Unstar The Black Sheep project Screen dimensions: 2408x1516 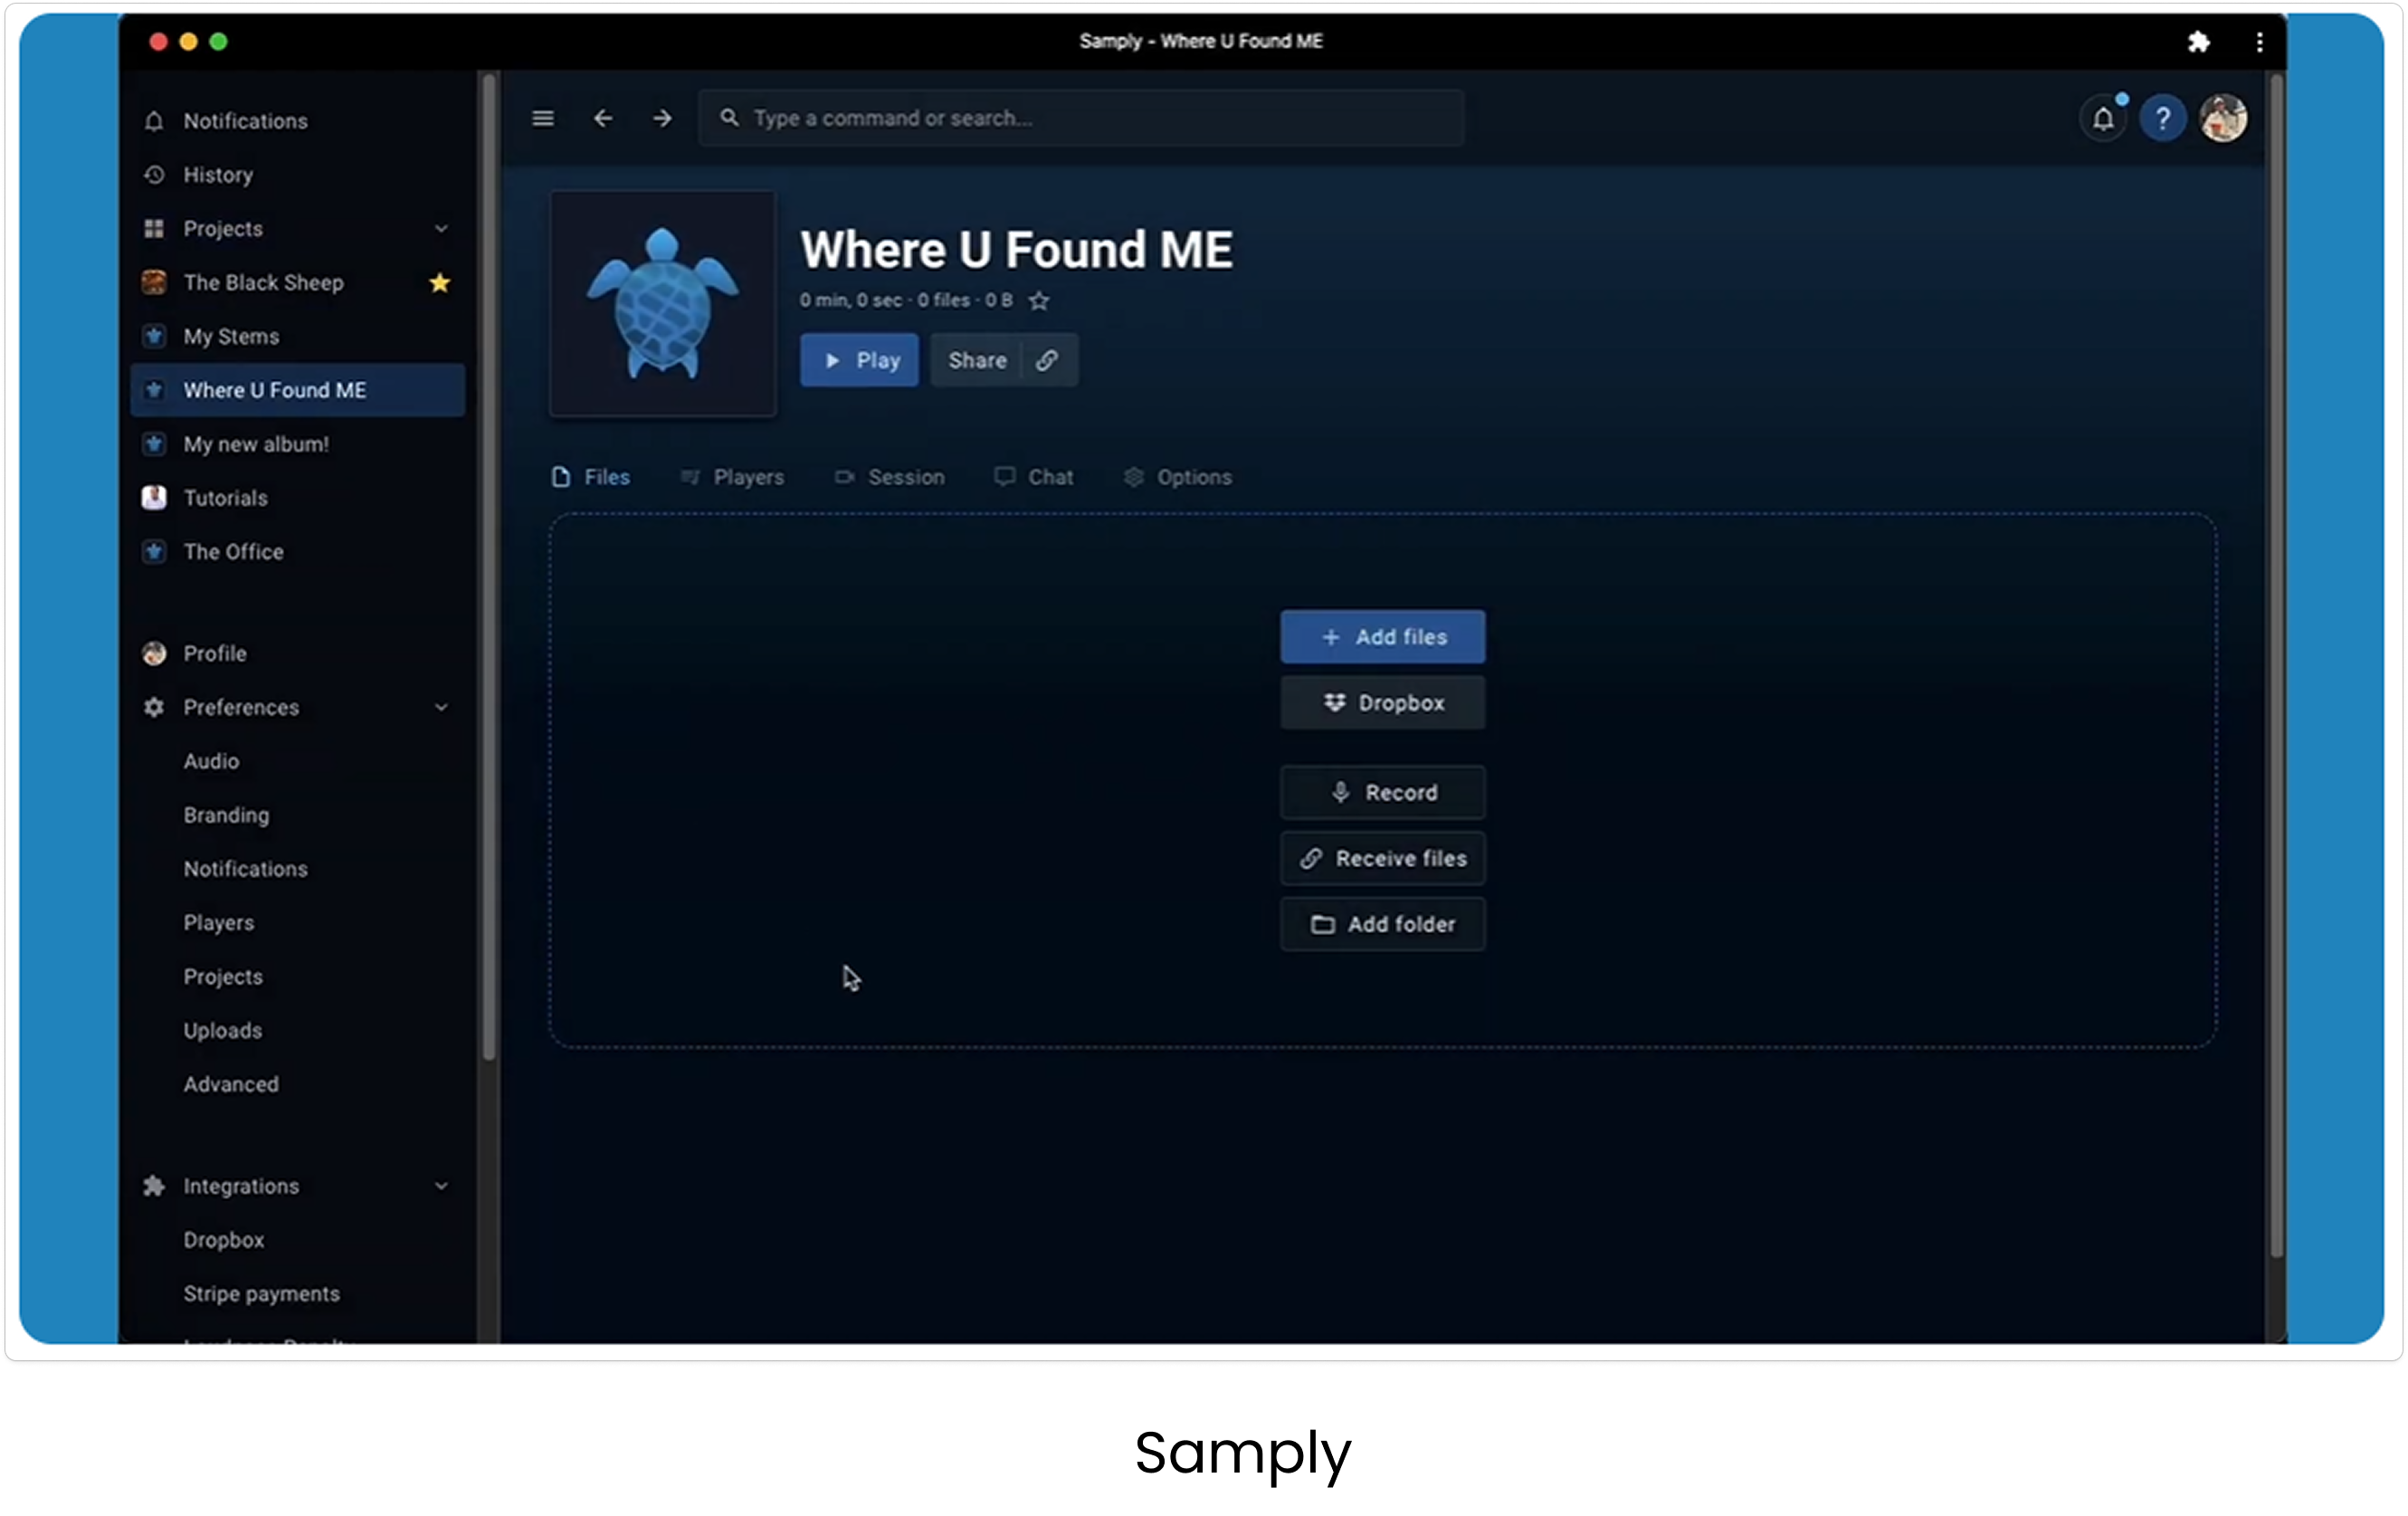[440, 283]
